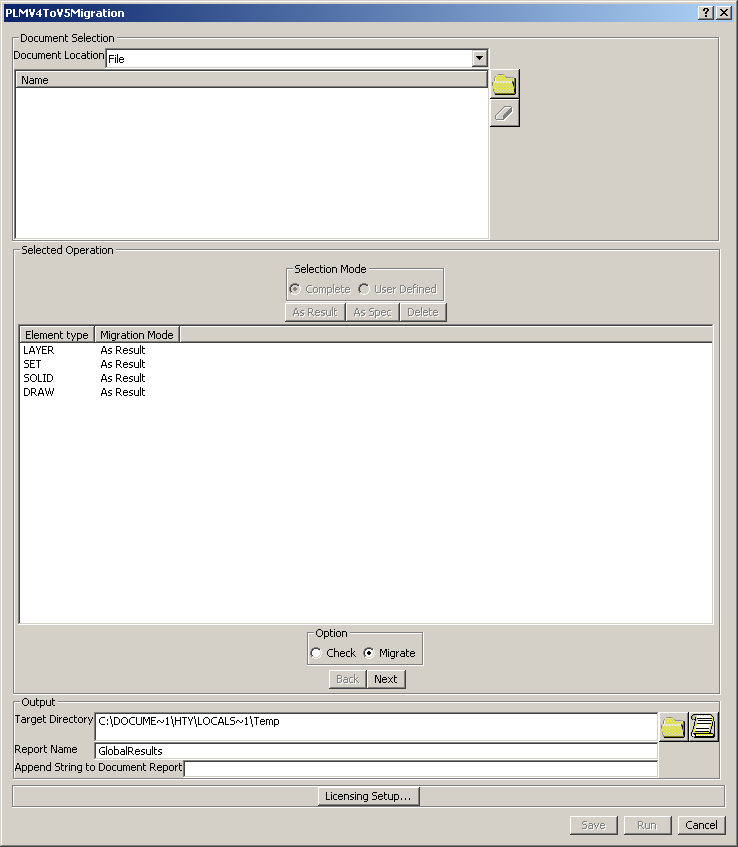Click the Target Directory text field
This screenshot has height=847, width=738.
pyautogui.click(x=375, y=726)
